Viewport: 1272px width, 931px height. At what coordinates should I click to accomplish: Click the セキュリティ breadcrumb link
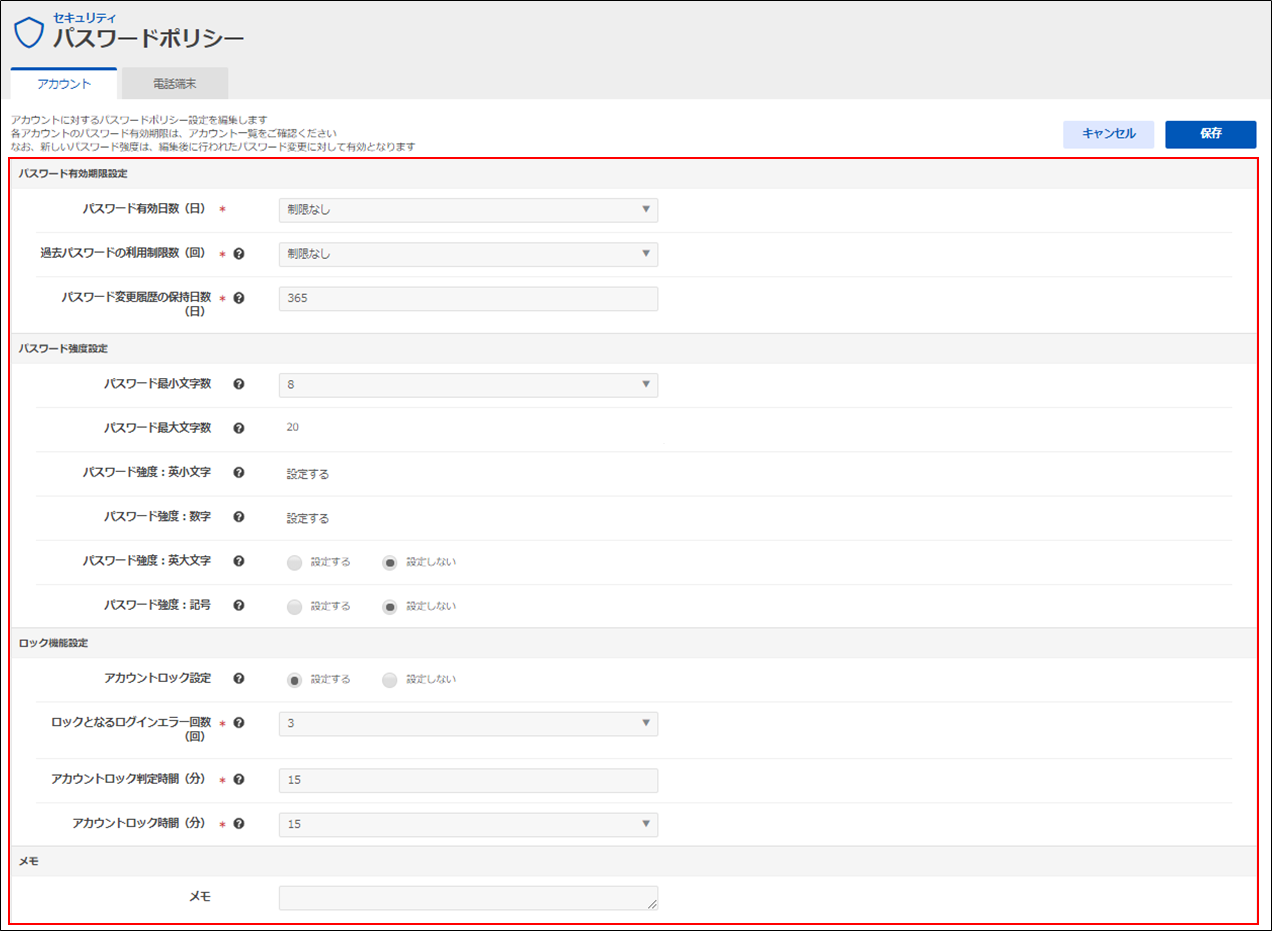pyautogui.click(x=84, y=18)
